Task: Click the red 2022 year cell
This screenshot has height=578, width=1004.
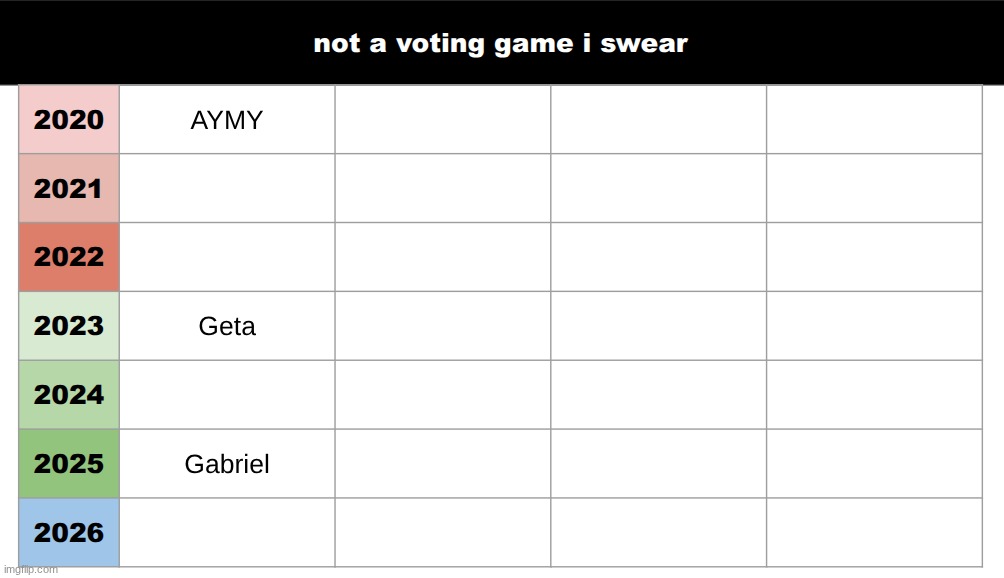Action: tap(69, 257)
